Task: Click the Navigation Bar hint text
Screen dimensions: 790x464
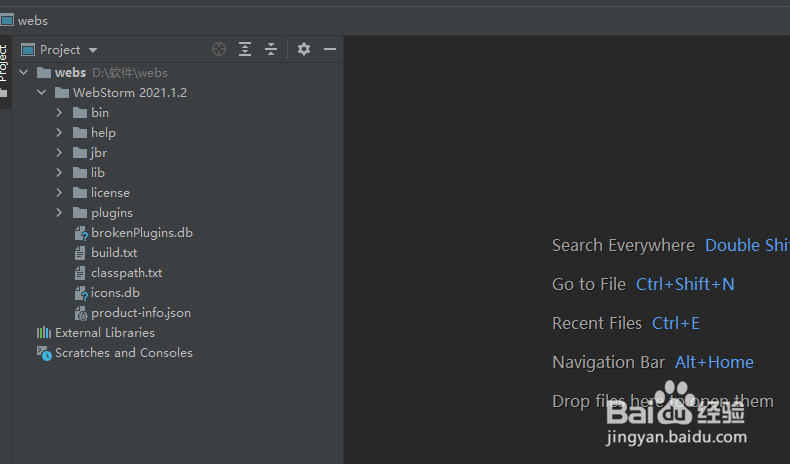Action: tap(609, 363)
